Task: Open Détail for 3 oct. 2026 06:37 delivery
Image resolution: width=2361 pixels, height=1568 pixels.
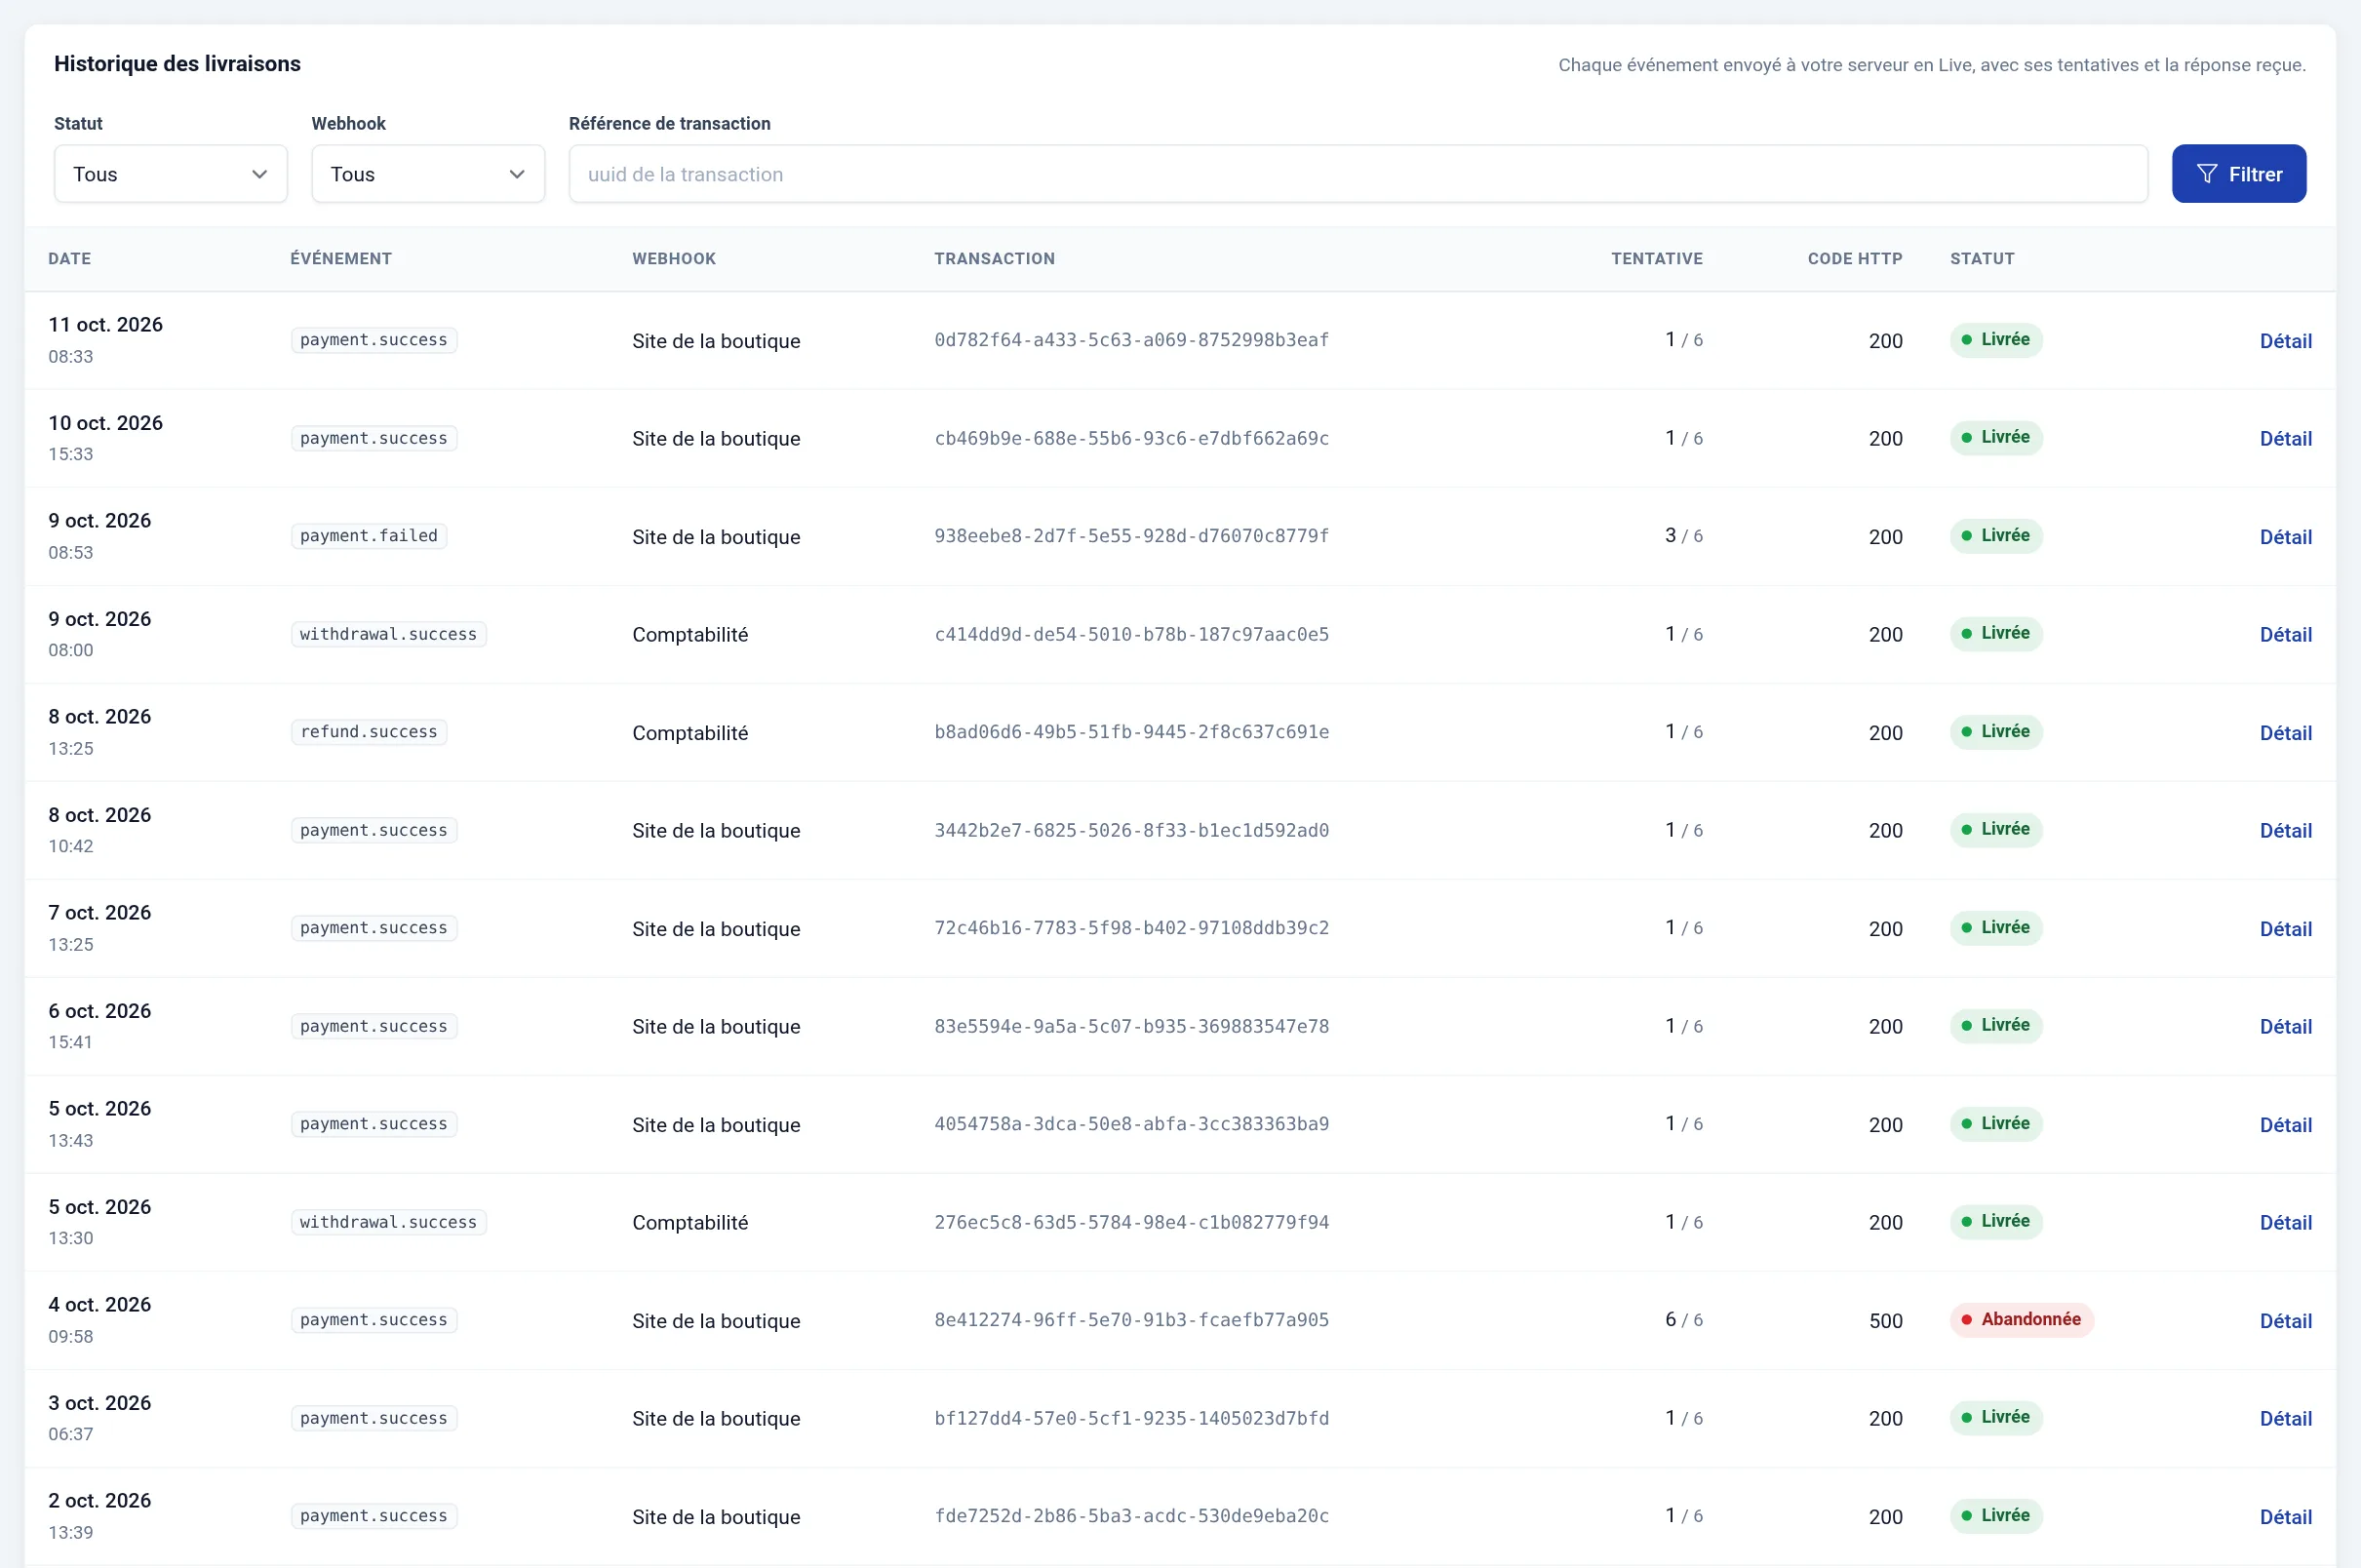Action: click(x=2285, y=1419)
